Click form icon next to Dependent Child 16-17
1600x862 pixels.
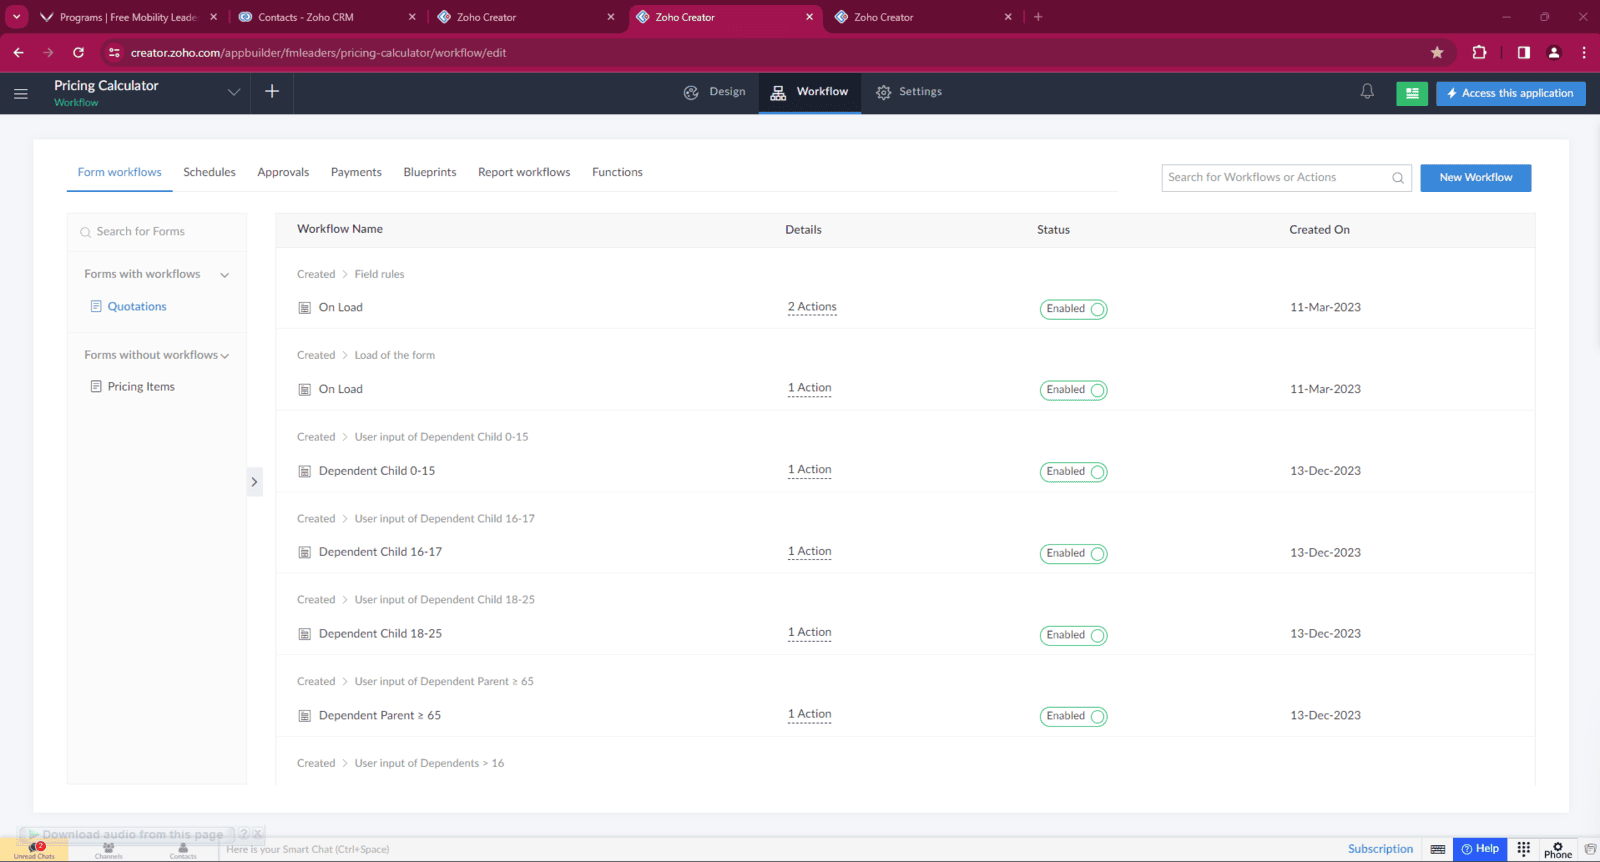point(305,553)
